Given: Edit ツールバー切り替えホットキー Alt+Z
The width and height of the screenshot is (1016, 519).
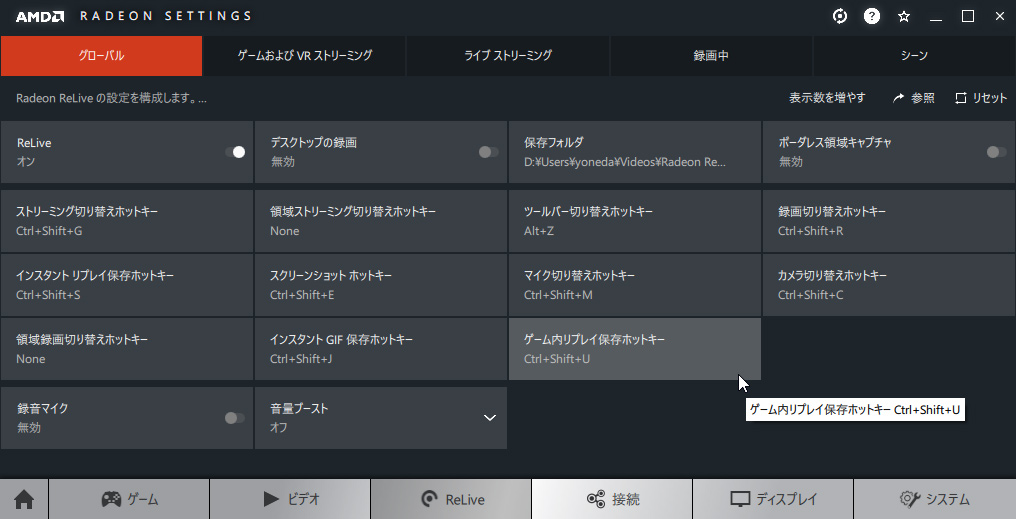Looking at the screenshot, I should (635, 221).
